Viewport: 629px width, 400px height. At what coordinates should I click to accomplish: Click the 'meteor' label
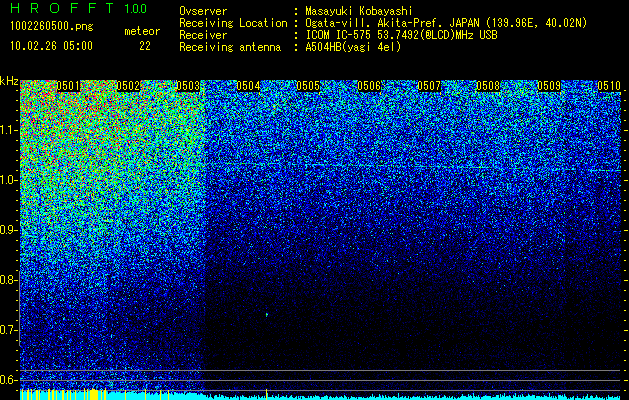pyautogui.click(x=142, y=31)
